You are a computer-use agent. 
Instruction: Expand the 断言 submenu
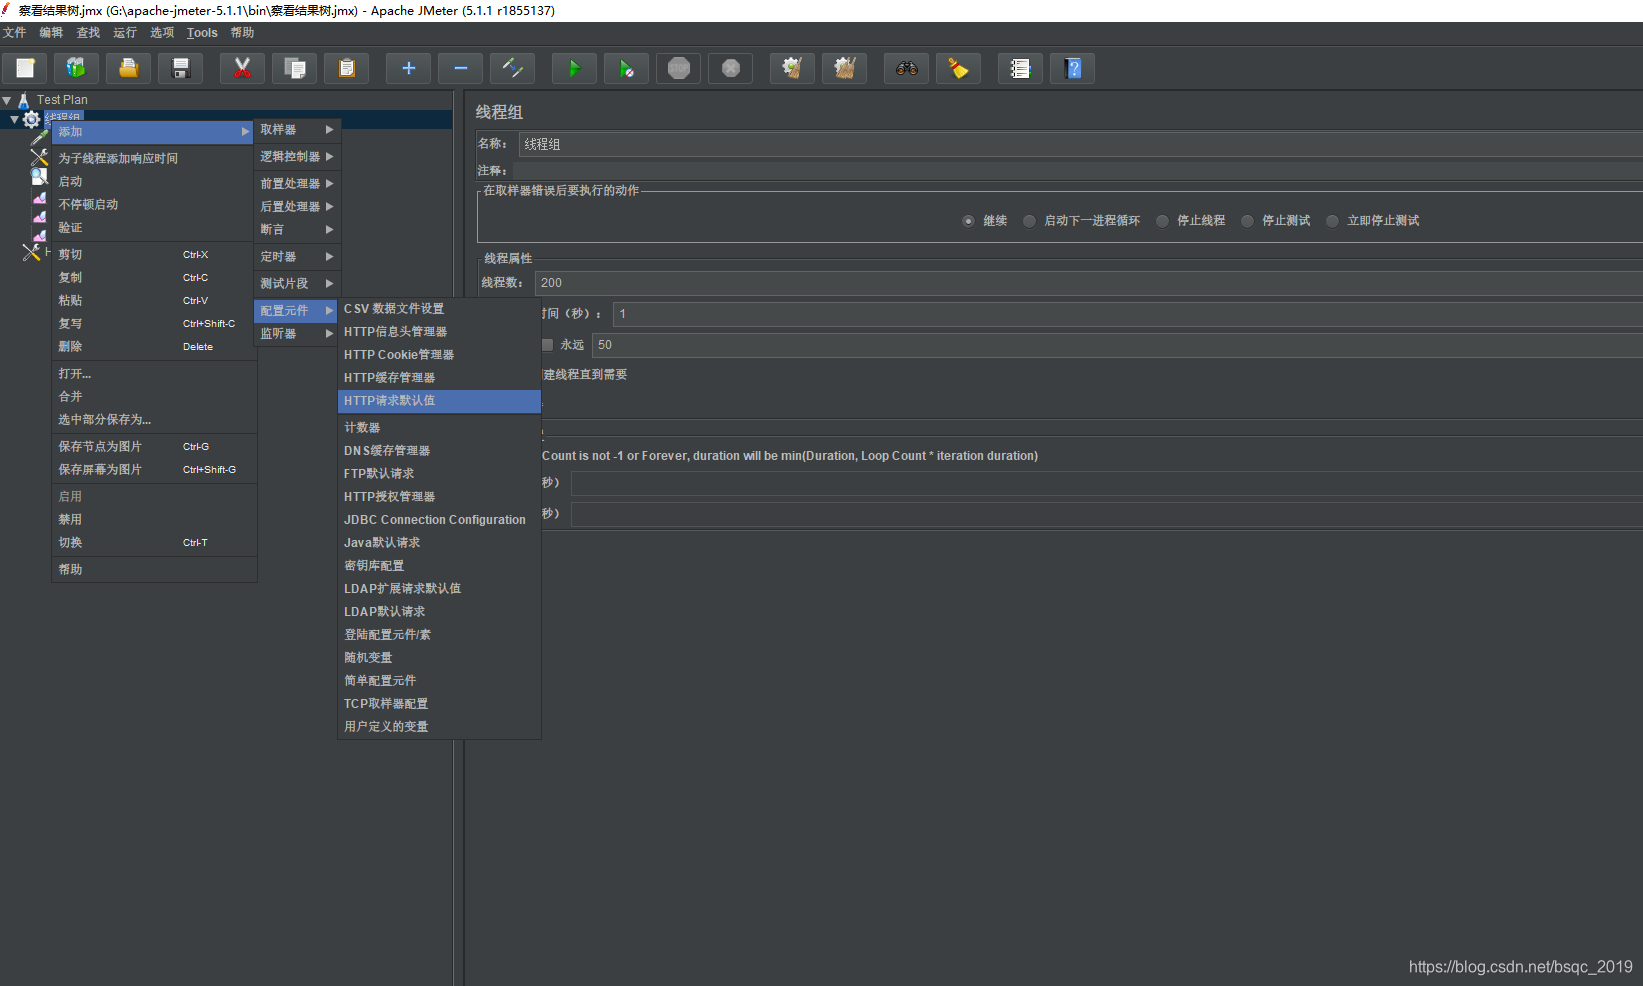coord(297,230)
